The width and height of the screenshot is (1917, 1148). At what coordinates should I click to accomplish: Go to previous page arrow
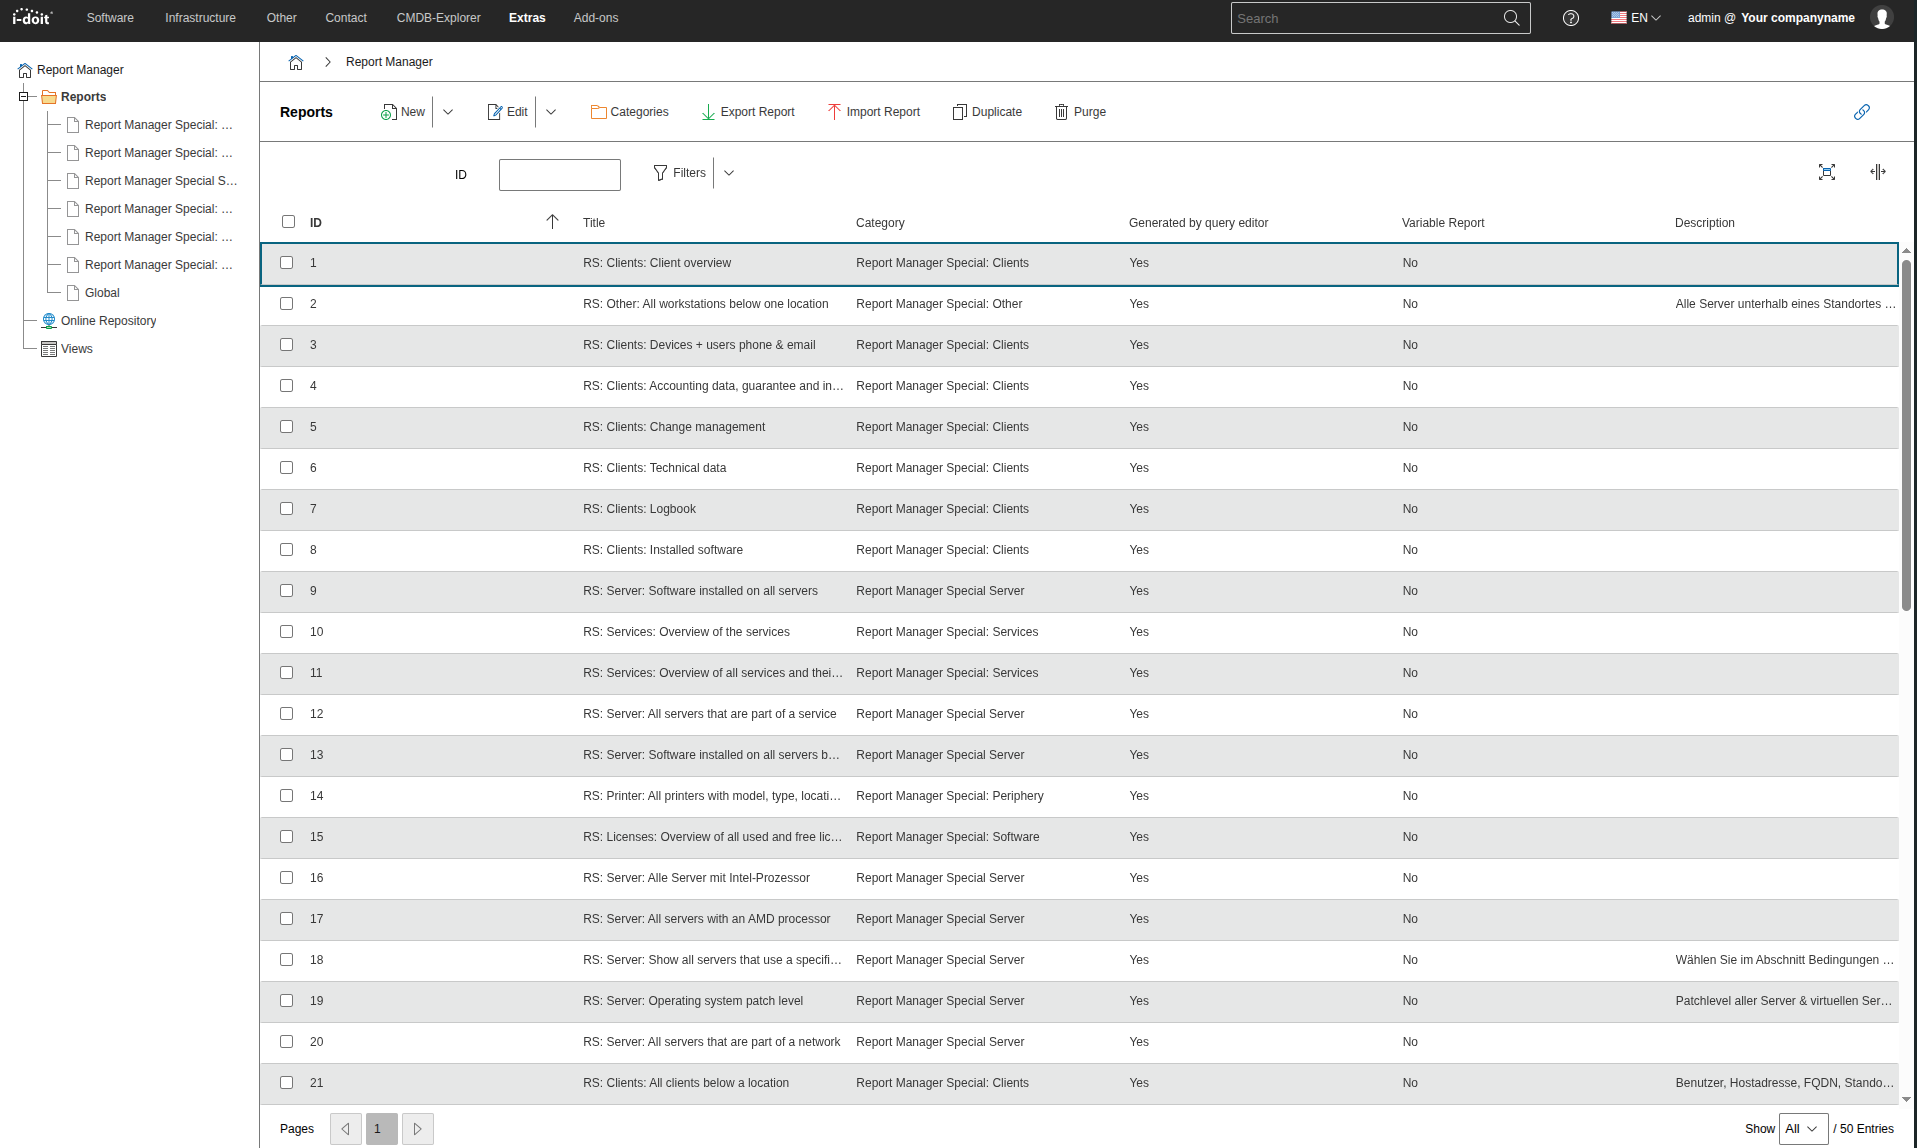click(x=346, y=1129)
